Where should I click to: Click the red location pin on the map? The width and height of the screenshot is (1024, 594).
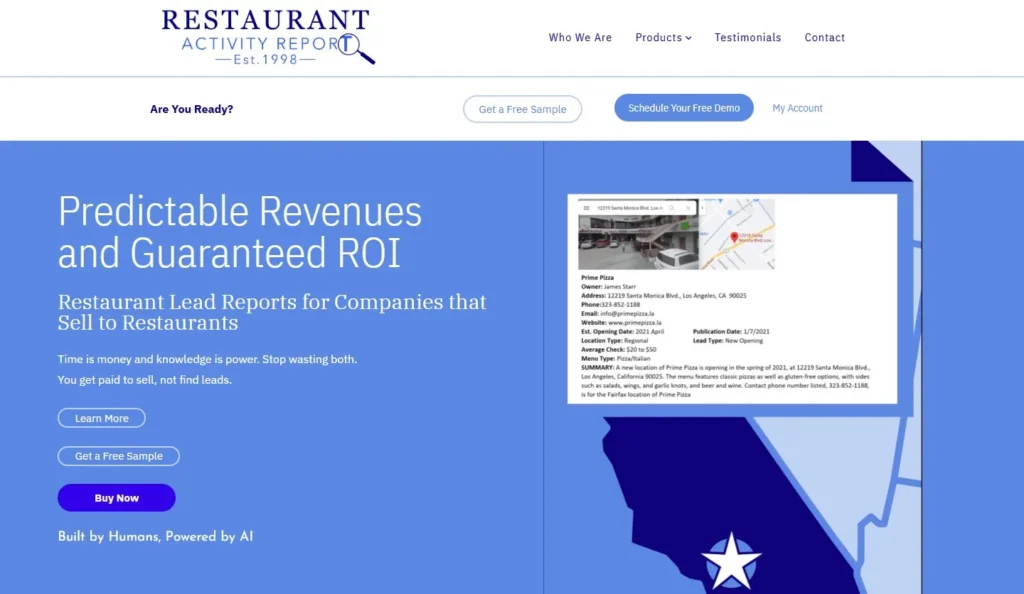(734, 237)
